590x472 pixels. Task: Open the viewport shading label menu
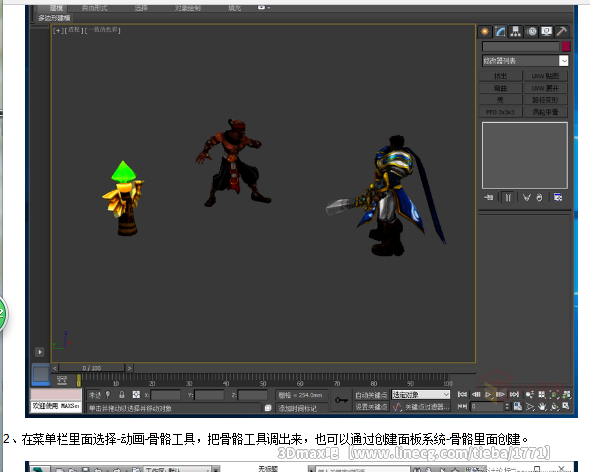pos(102,30)
